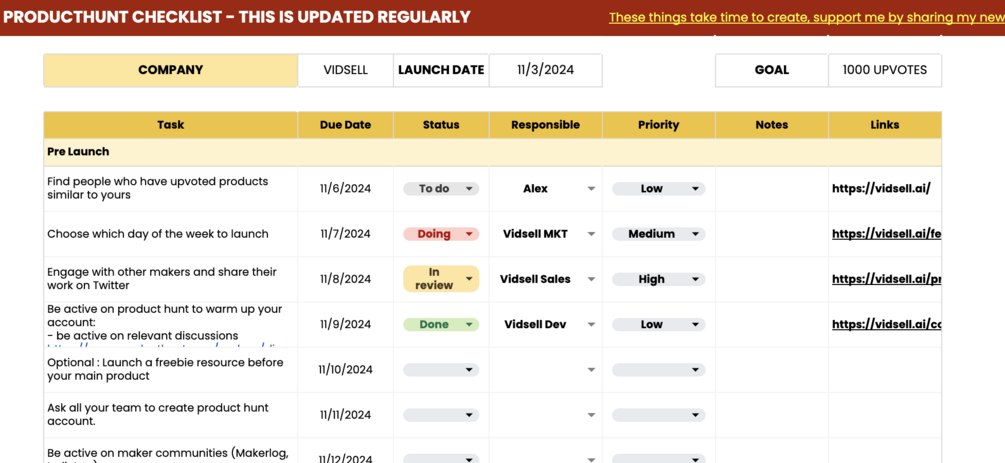Select the 'Pre Launch' section row
Screen dimensions: 1005x463
pos(492,152)
